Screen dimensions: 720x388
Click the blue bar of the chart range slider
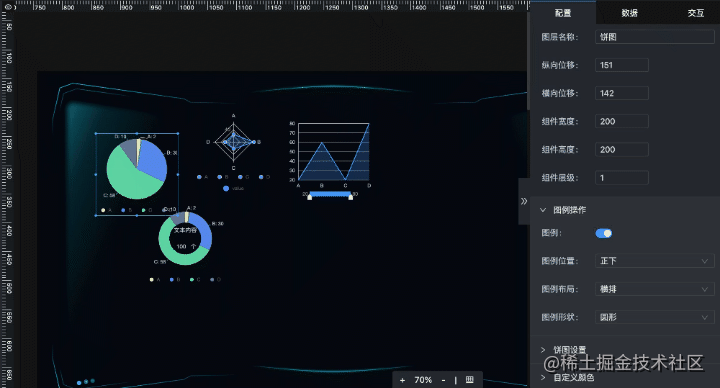click(330, 194)
